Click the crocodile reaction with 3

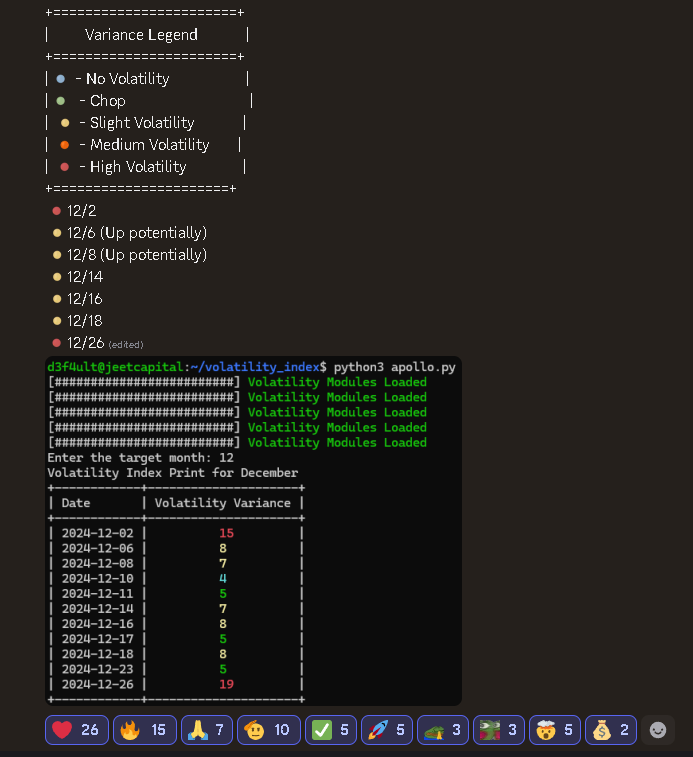point(443,730)
